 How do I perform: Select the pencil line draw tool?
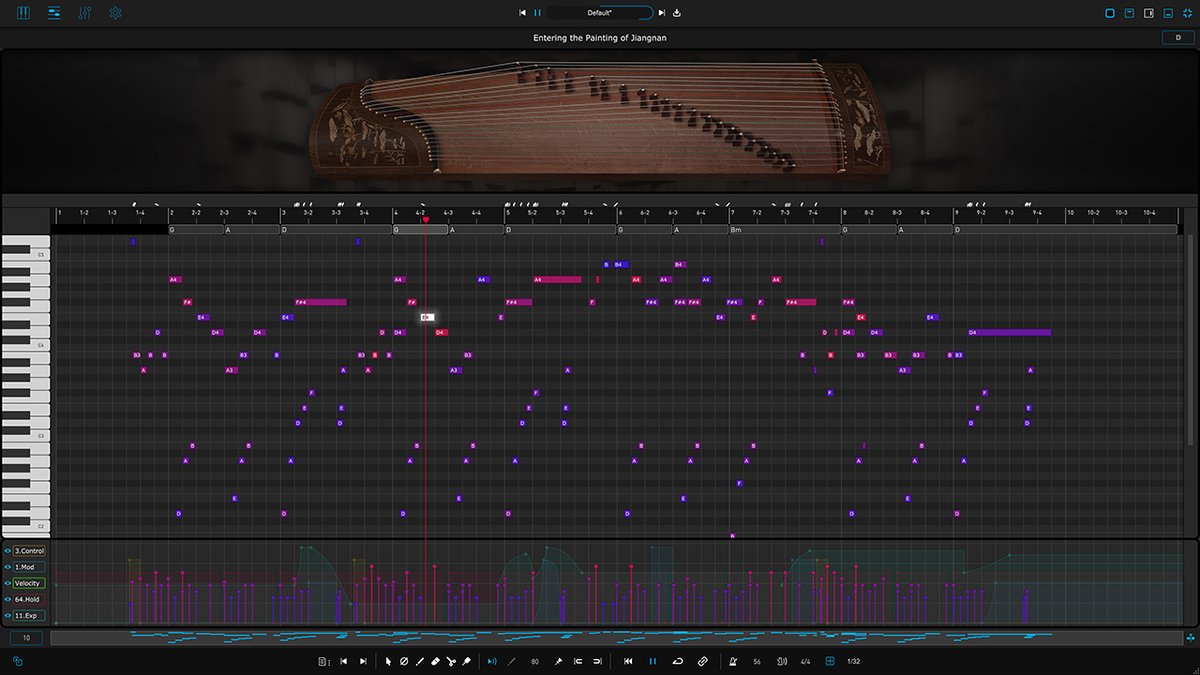pyautogui.click(x=419, y=661)
